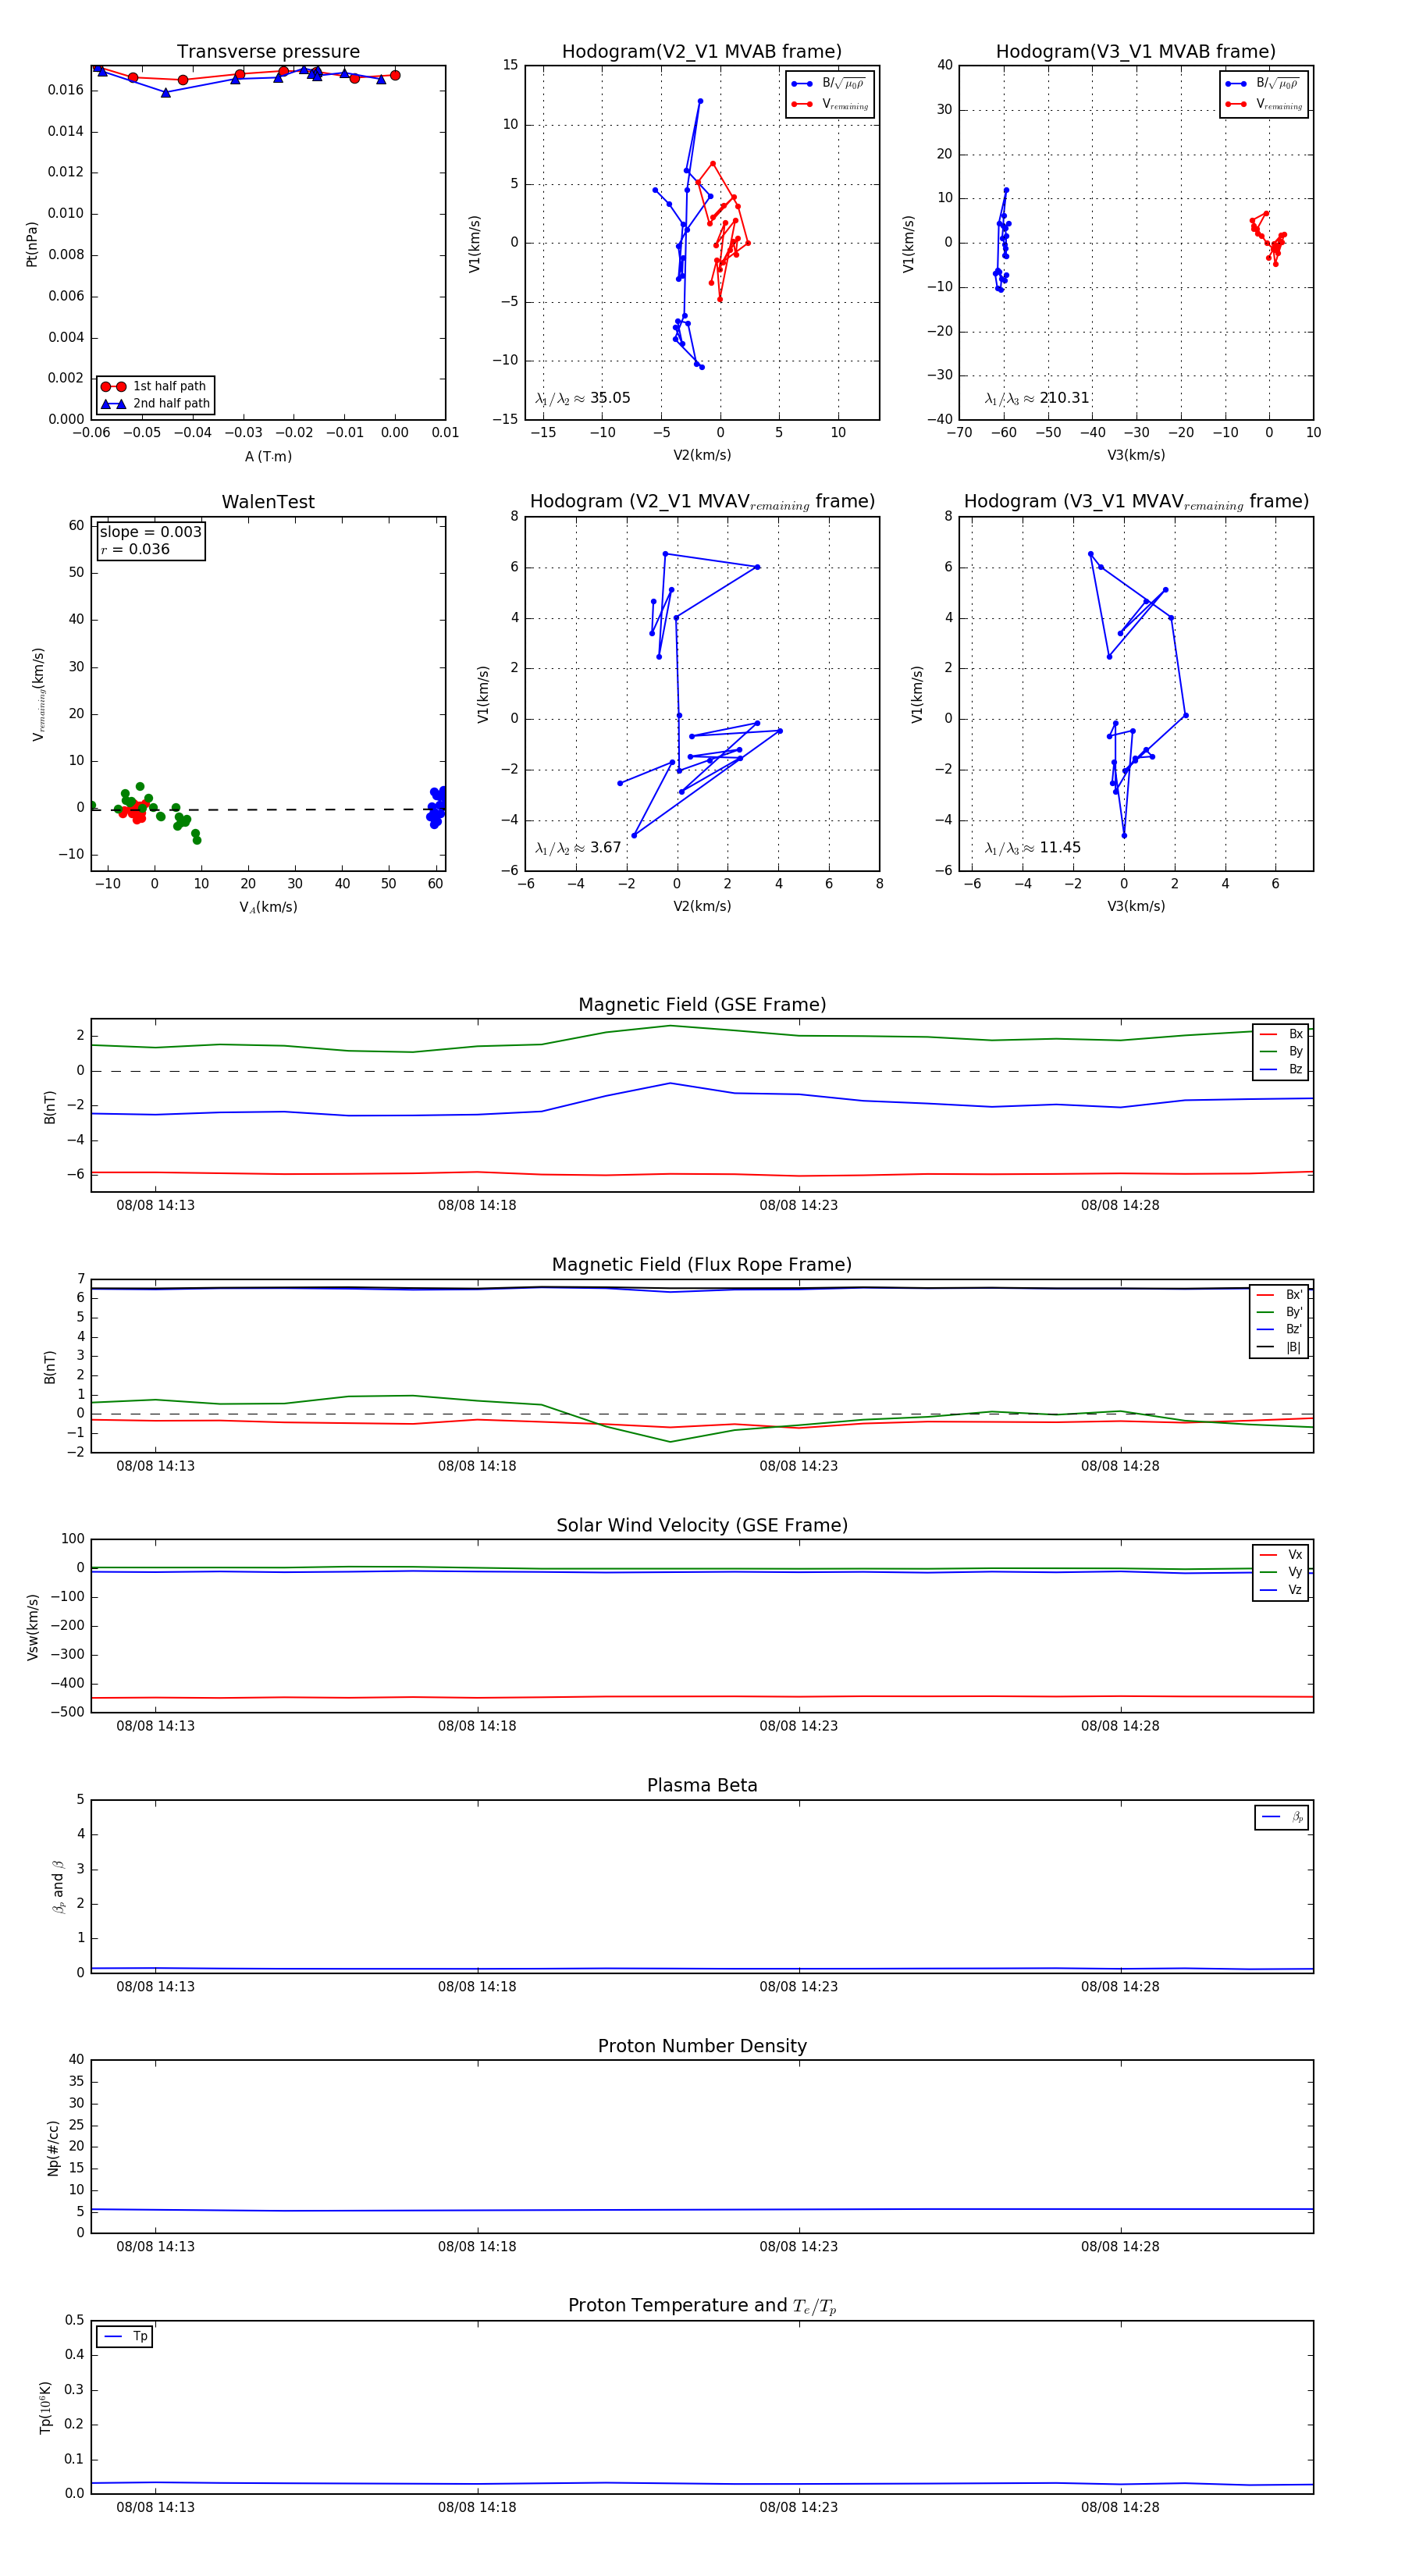Viewport: 1405px width, 2576px height.
Task: Click the 'Transverse pressure' plot title
Action: point(268,52)
